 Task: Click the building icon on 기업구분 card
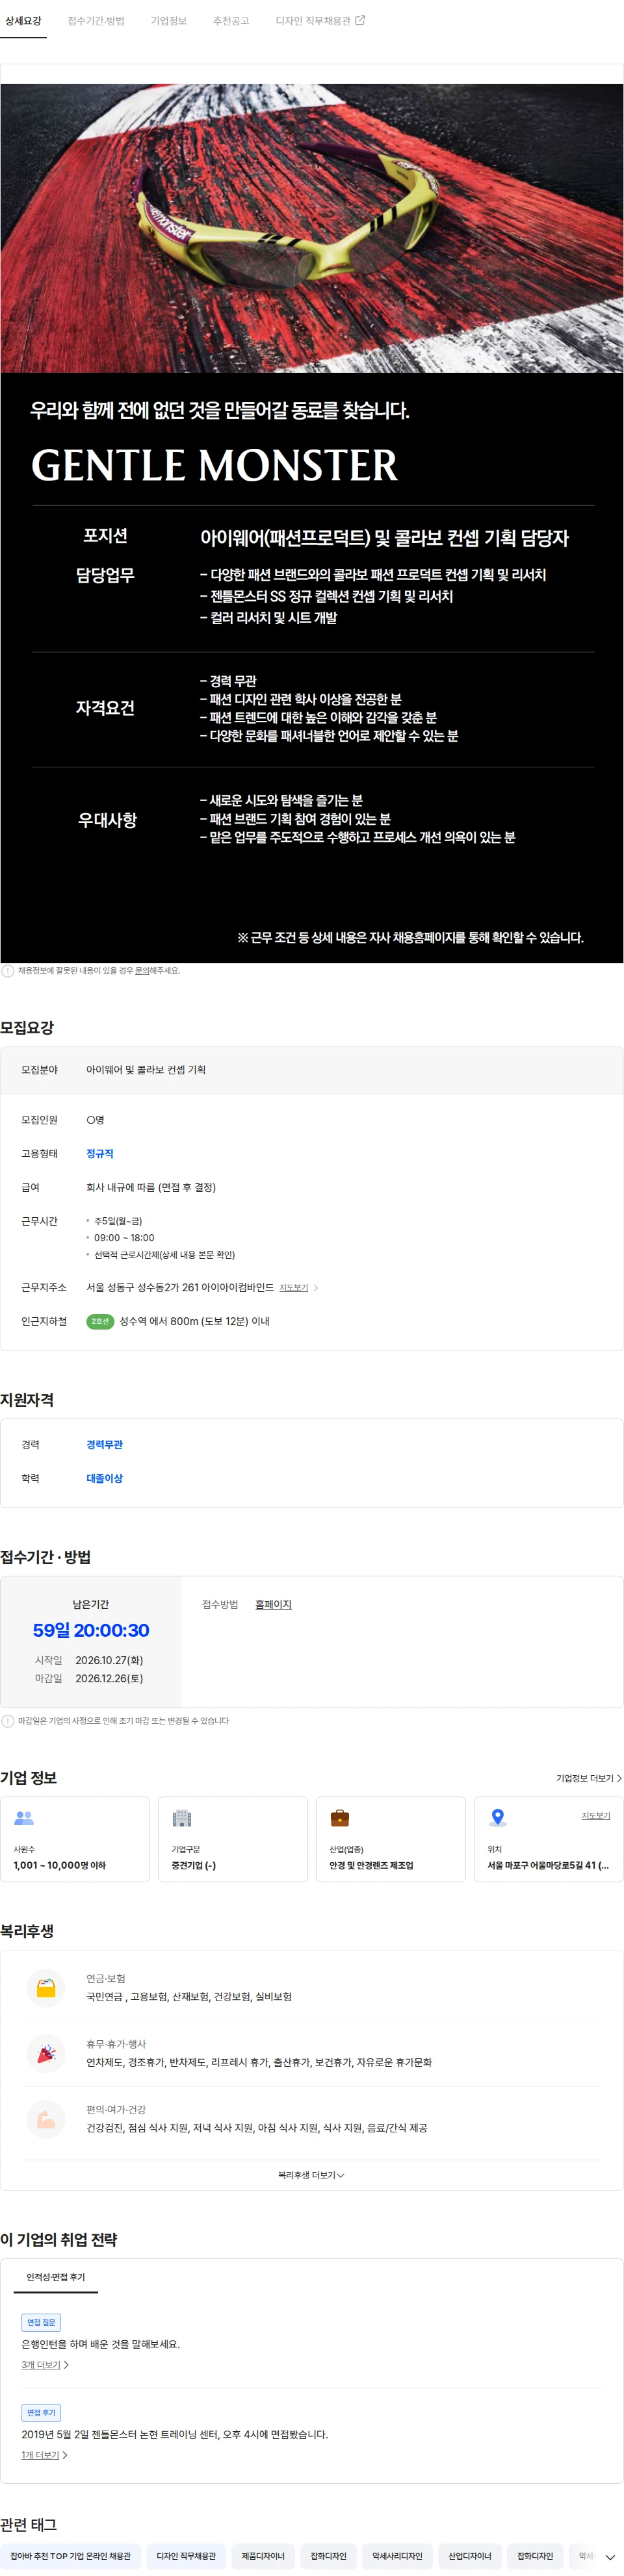click(x=182, y=1818)
